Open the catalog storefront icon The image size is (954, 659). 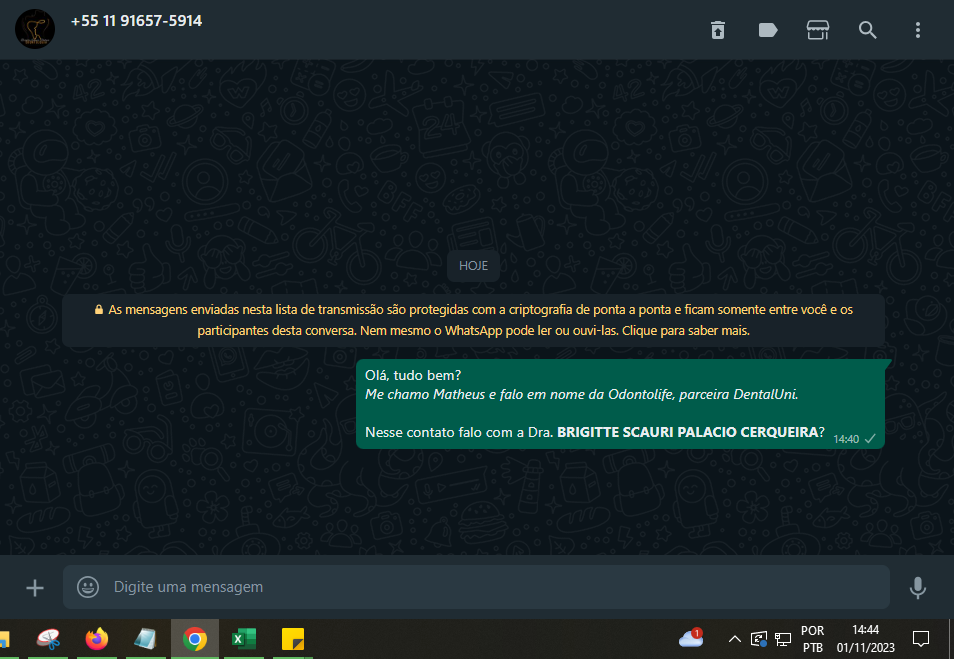point(818,30)
